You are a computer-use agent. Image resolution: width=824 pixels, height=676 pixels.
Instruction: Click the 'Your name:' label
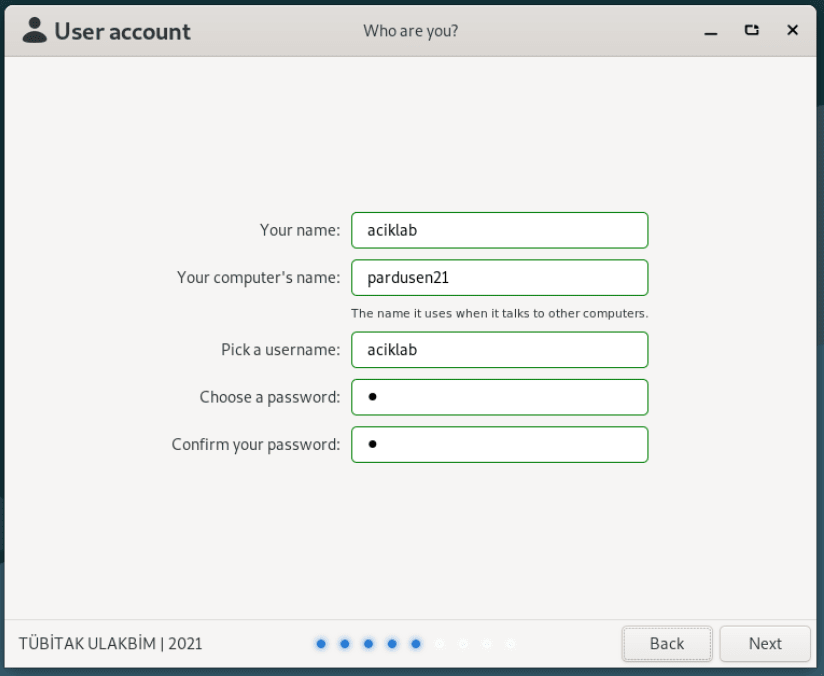tap(300, 230)
